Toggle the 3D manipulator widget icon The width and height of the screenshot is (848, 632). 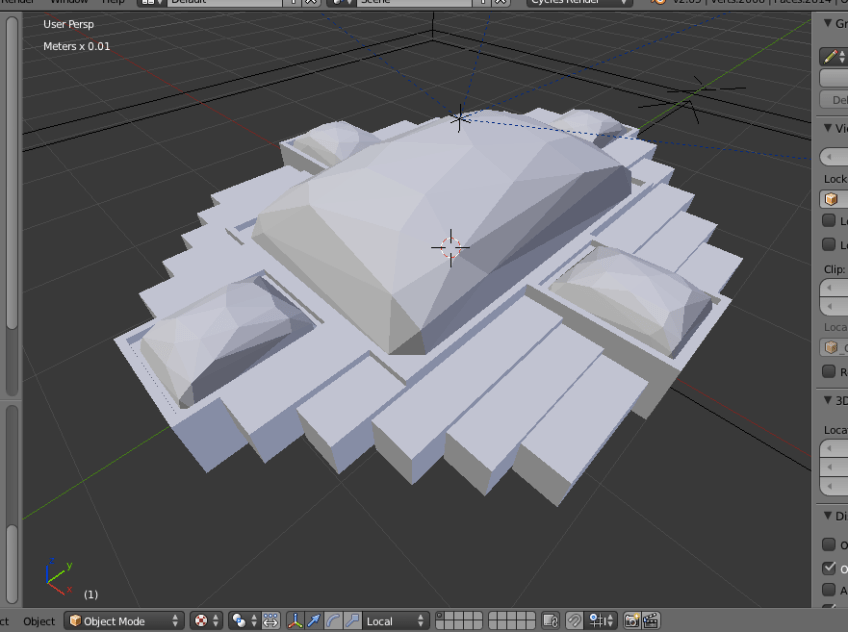(296, 621)
